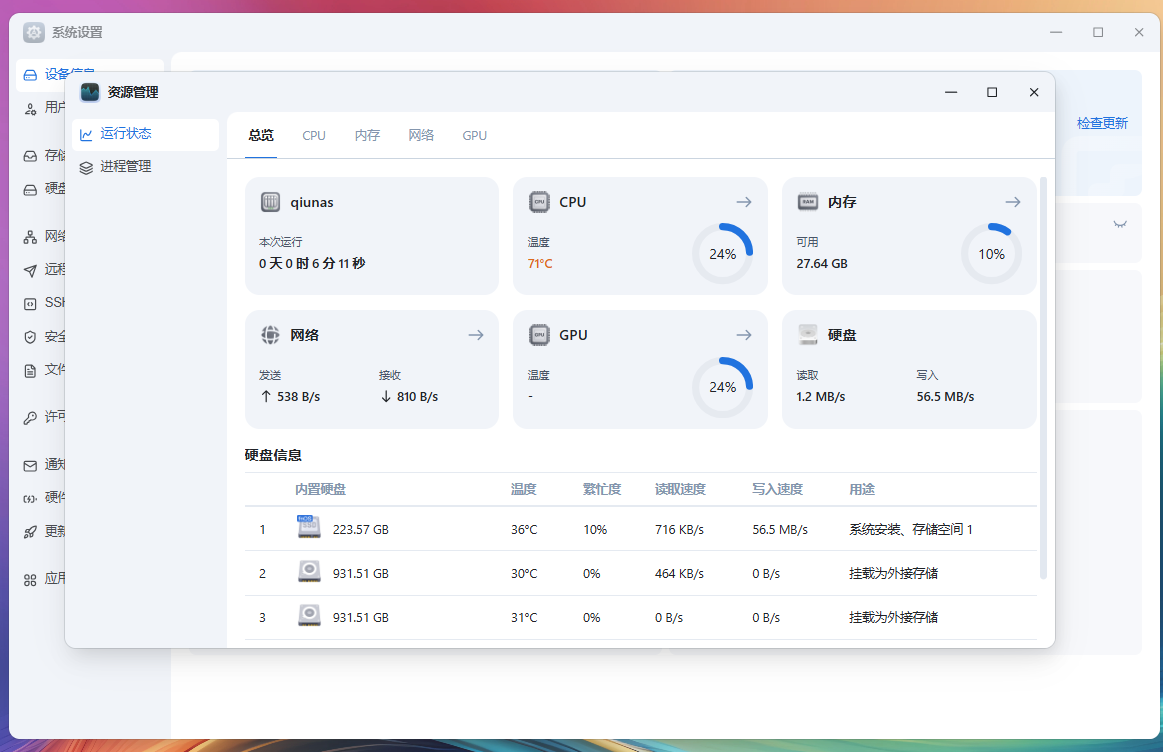Select 运行状态 in the sidebar
Image resolution: width=1163 pixels, height=752 pixels.
coord(125,134)
